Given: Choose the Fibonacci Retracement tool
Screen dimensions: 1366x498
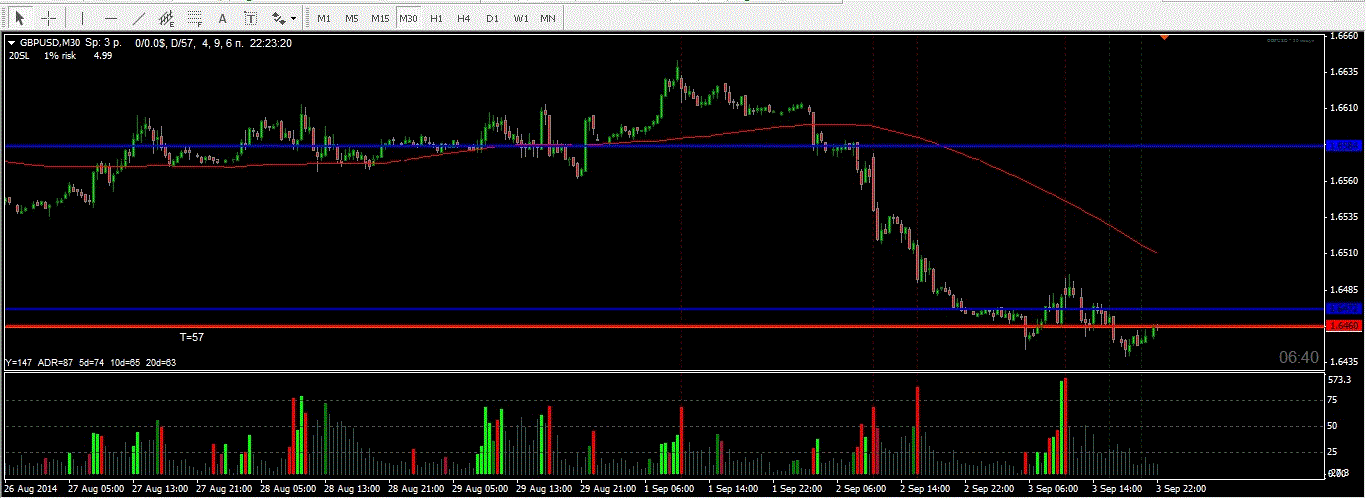Looking at the screenshot, I should (x=195, y=18).
